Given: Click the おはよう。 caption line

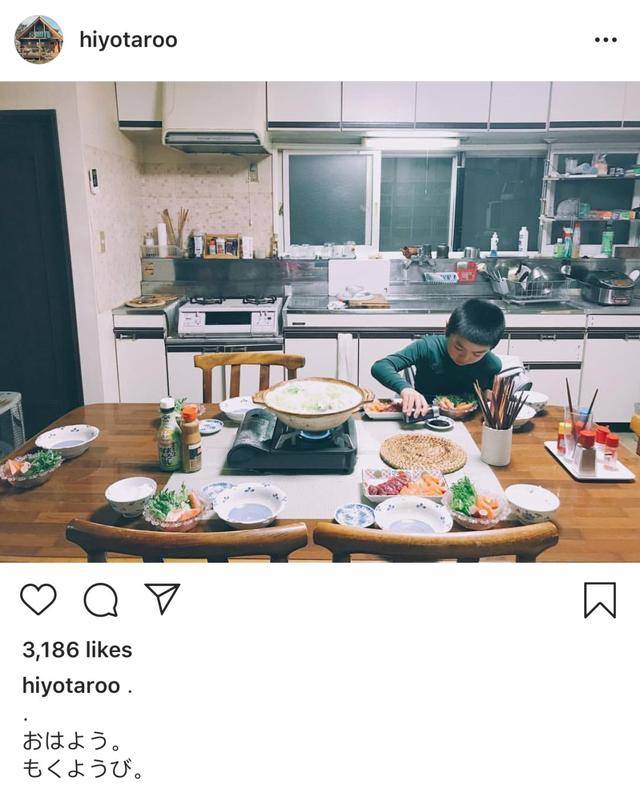Looking at the screenshot, I should pos(72,741).
